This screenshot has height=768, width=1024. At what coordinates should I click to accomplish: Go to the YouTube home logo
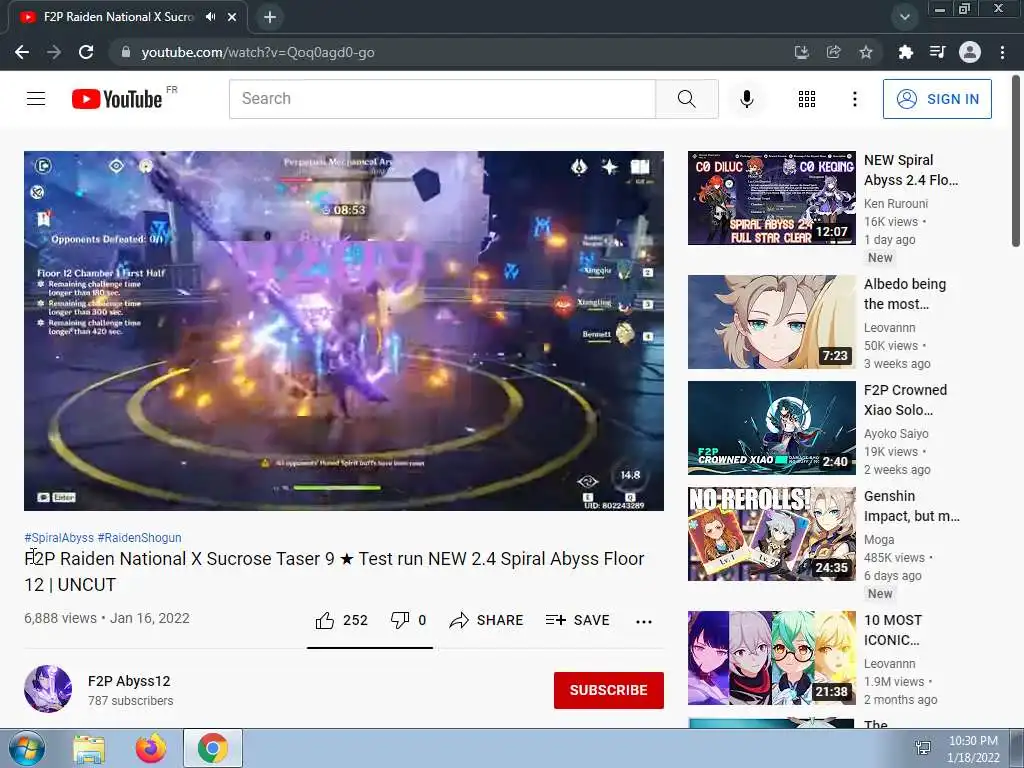117,99
